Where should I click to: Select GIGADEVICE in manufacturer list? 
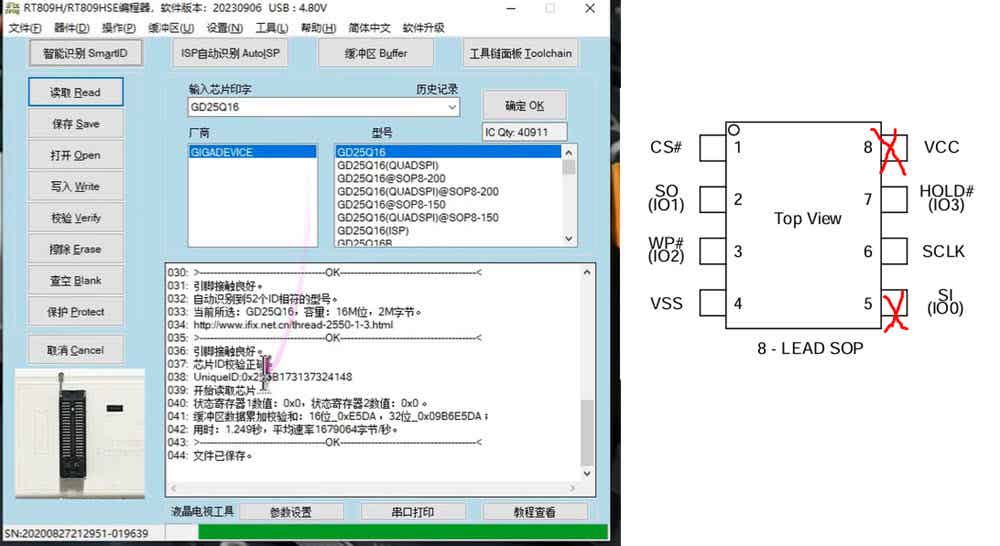click(x=252, y=152)
